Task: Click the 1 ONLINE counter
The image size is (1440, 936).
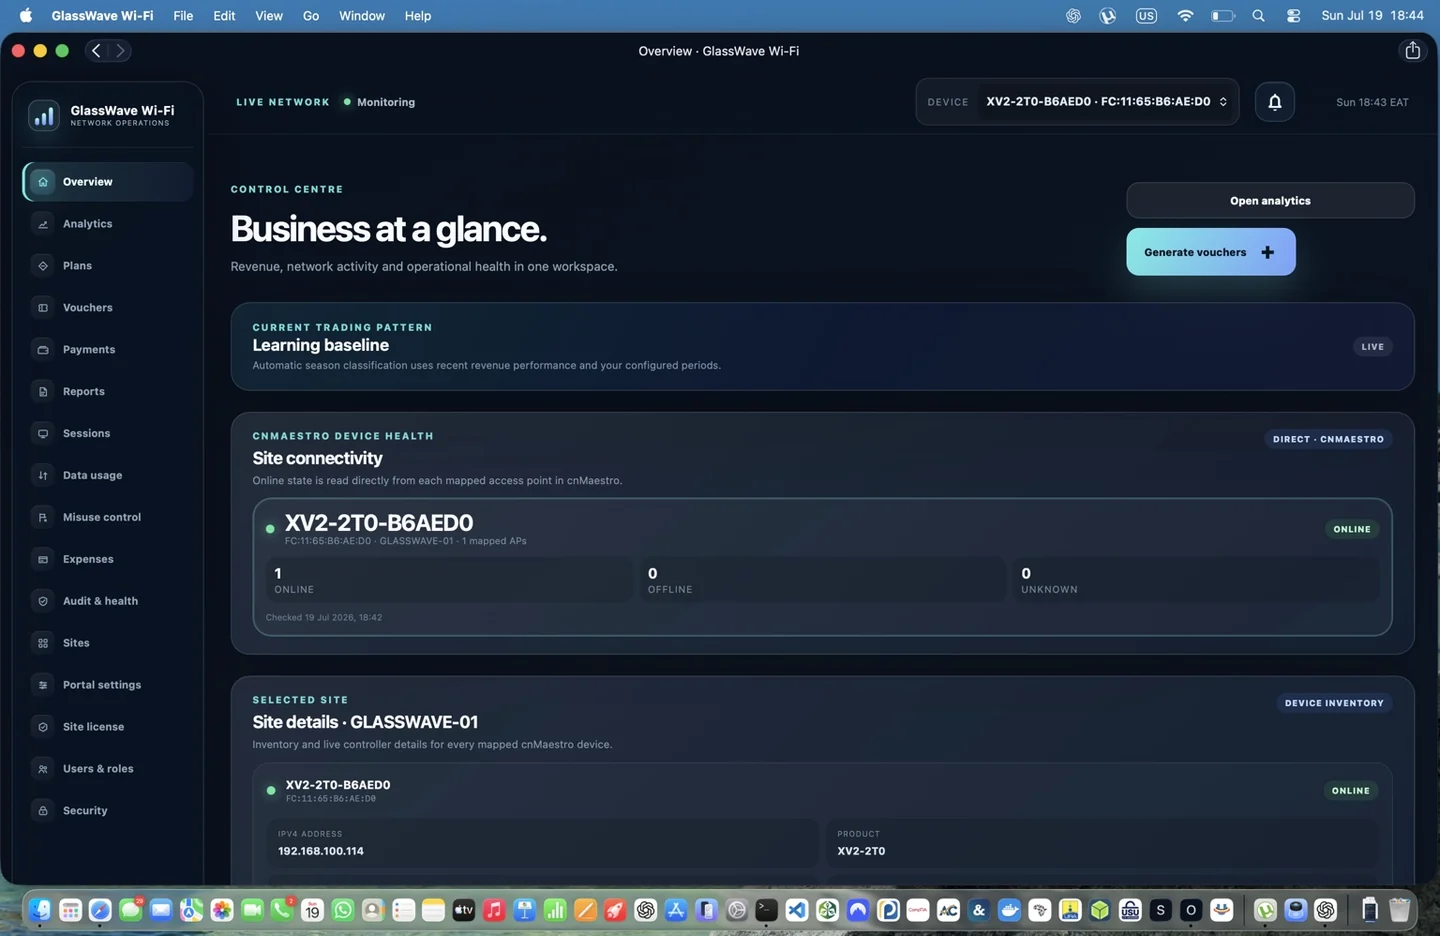Action: click(x=449, y=580)
